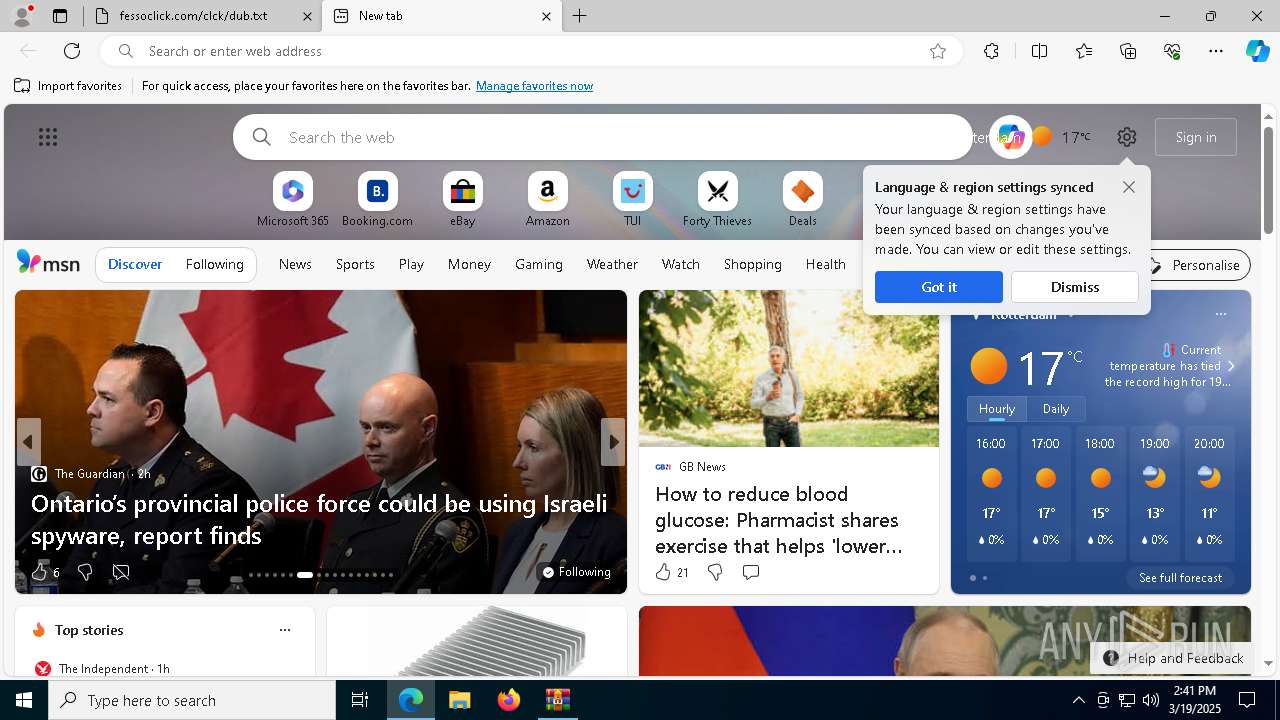The width and height of the screenshot is (1280, 720).
Task: Open tab actions menu icon
Action: coord(60,16)
